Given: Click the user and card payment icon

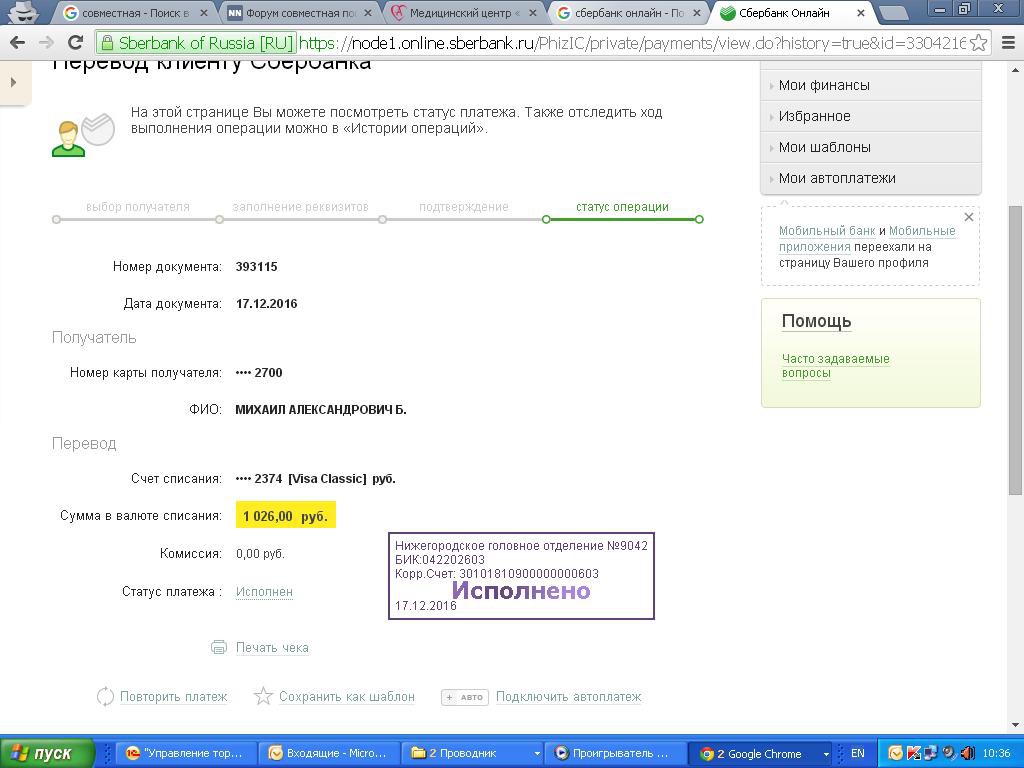Looking at the screenshot, I should pos(83,135).
